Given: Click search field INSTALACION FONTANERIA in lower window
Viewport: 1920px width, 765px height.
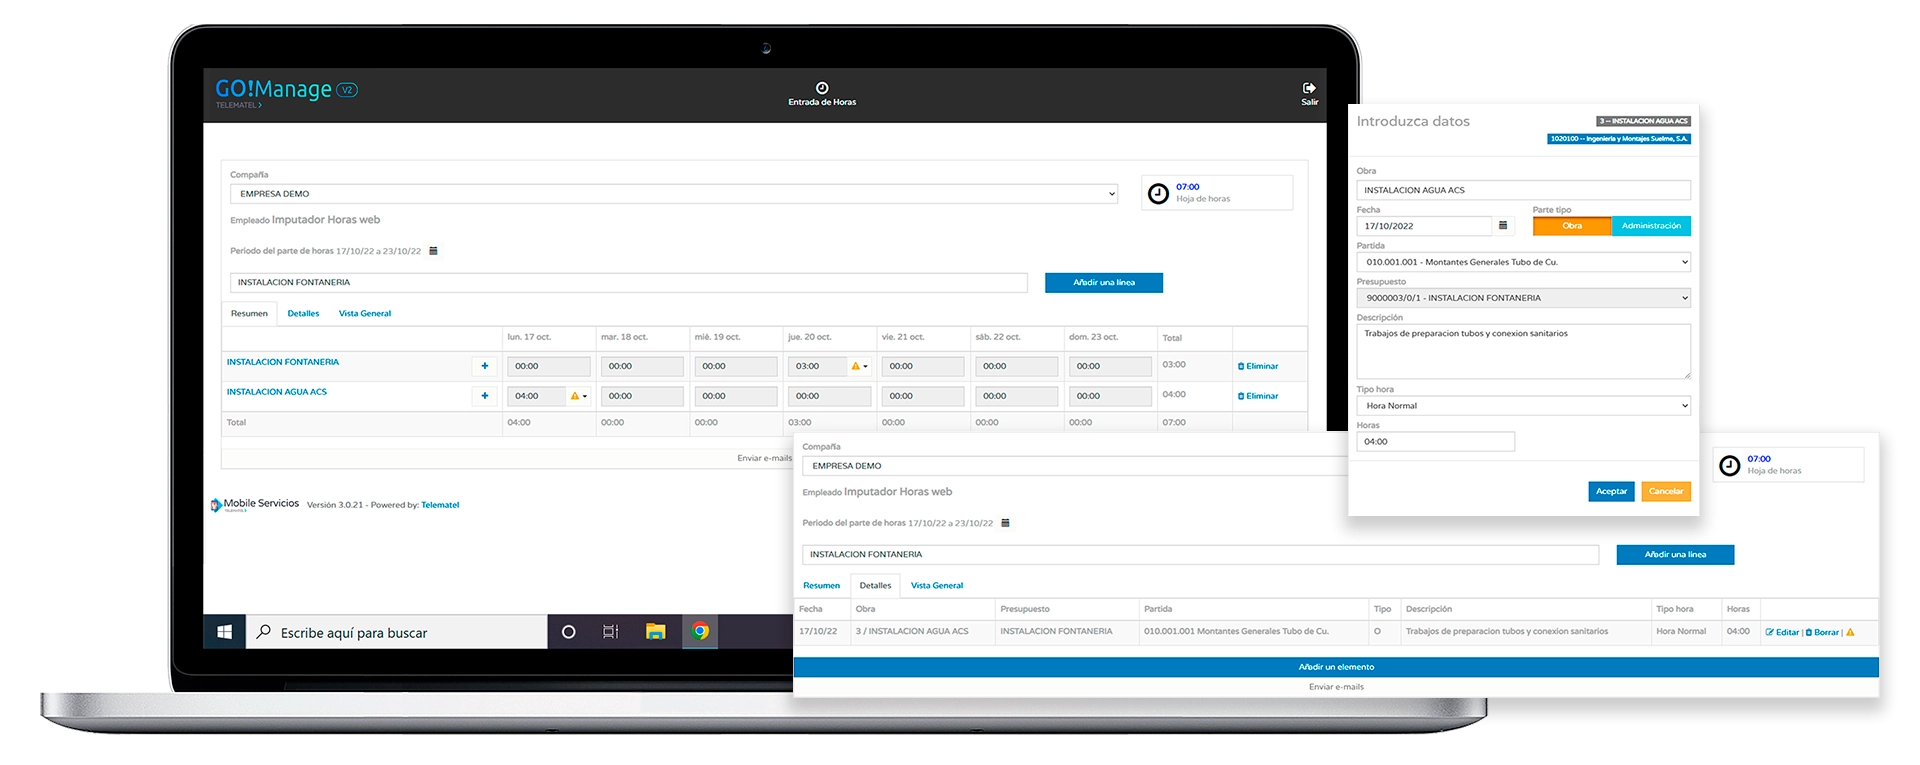Looking at the screenshot, I should tap(1200, 555).
